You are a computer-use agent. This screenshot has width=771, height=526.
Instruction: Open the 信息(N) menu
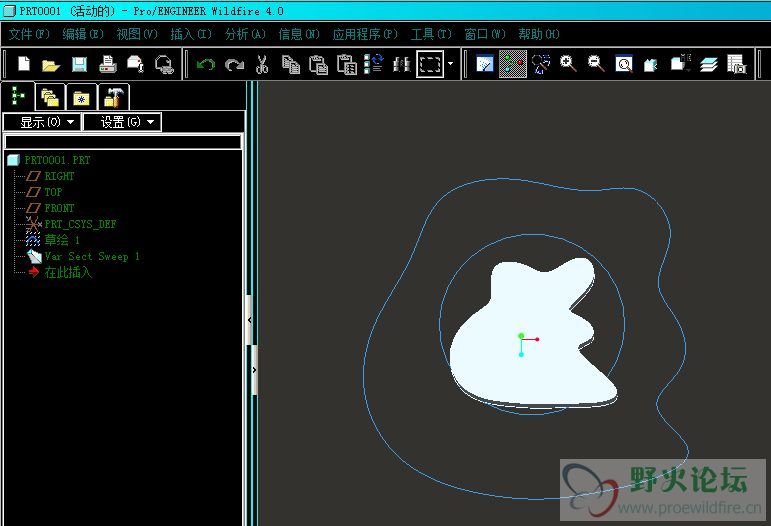pos(299,34)
